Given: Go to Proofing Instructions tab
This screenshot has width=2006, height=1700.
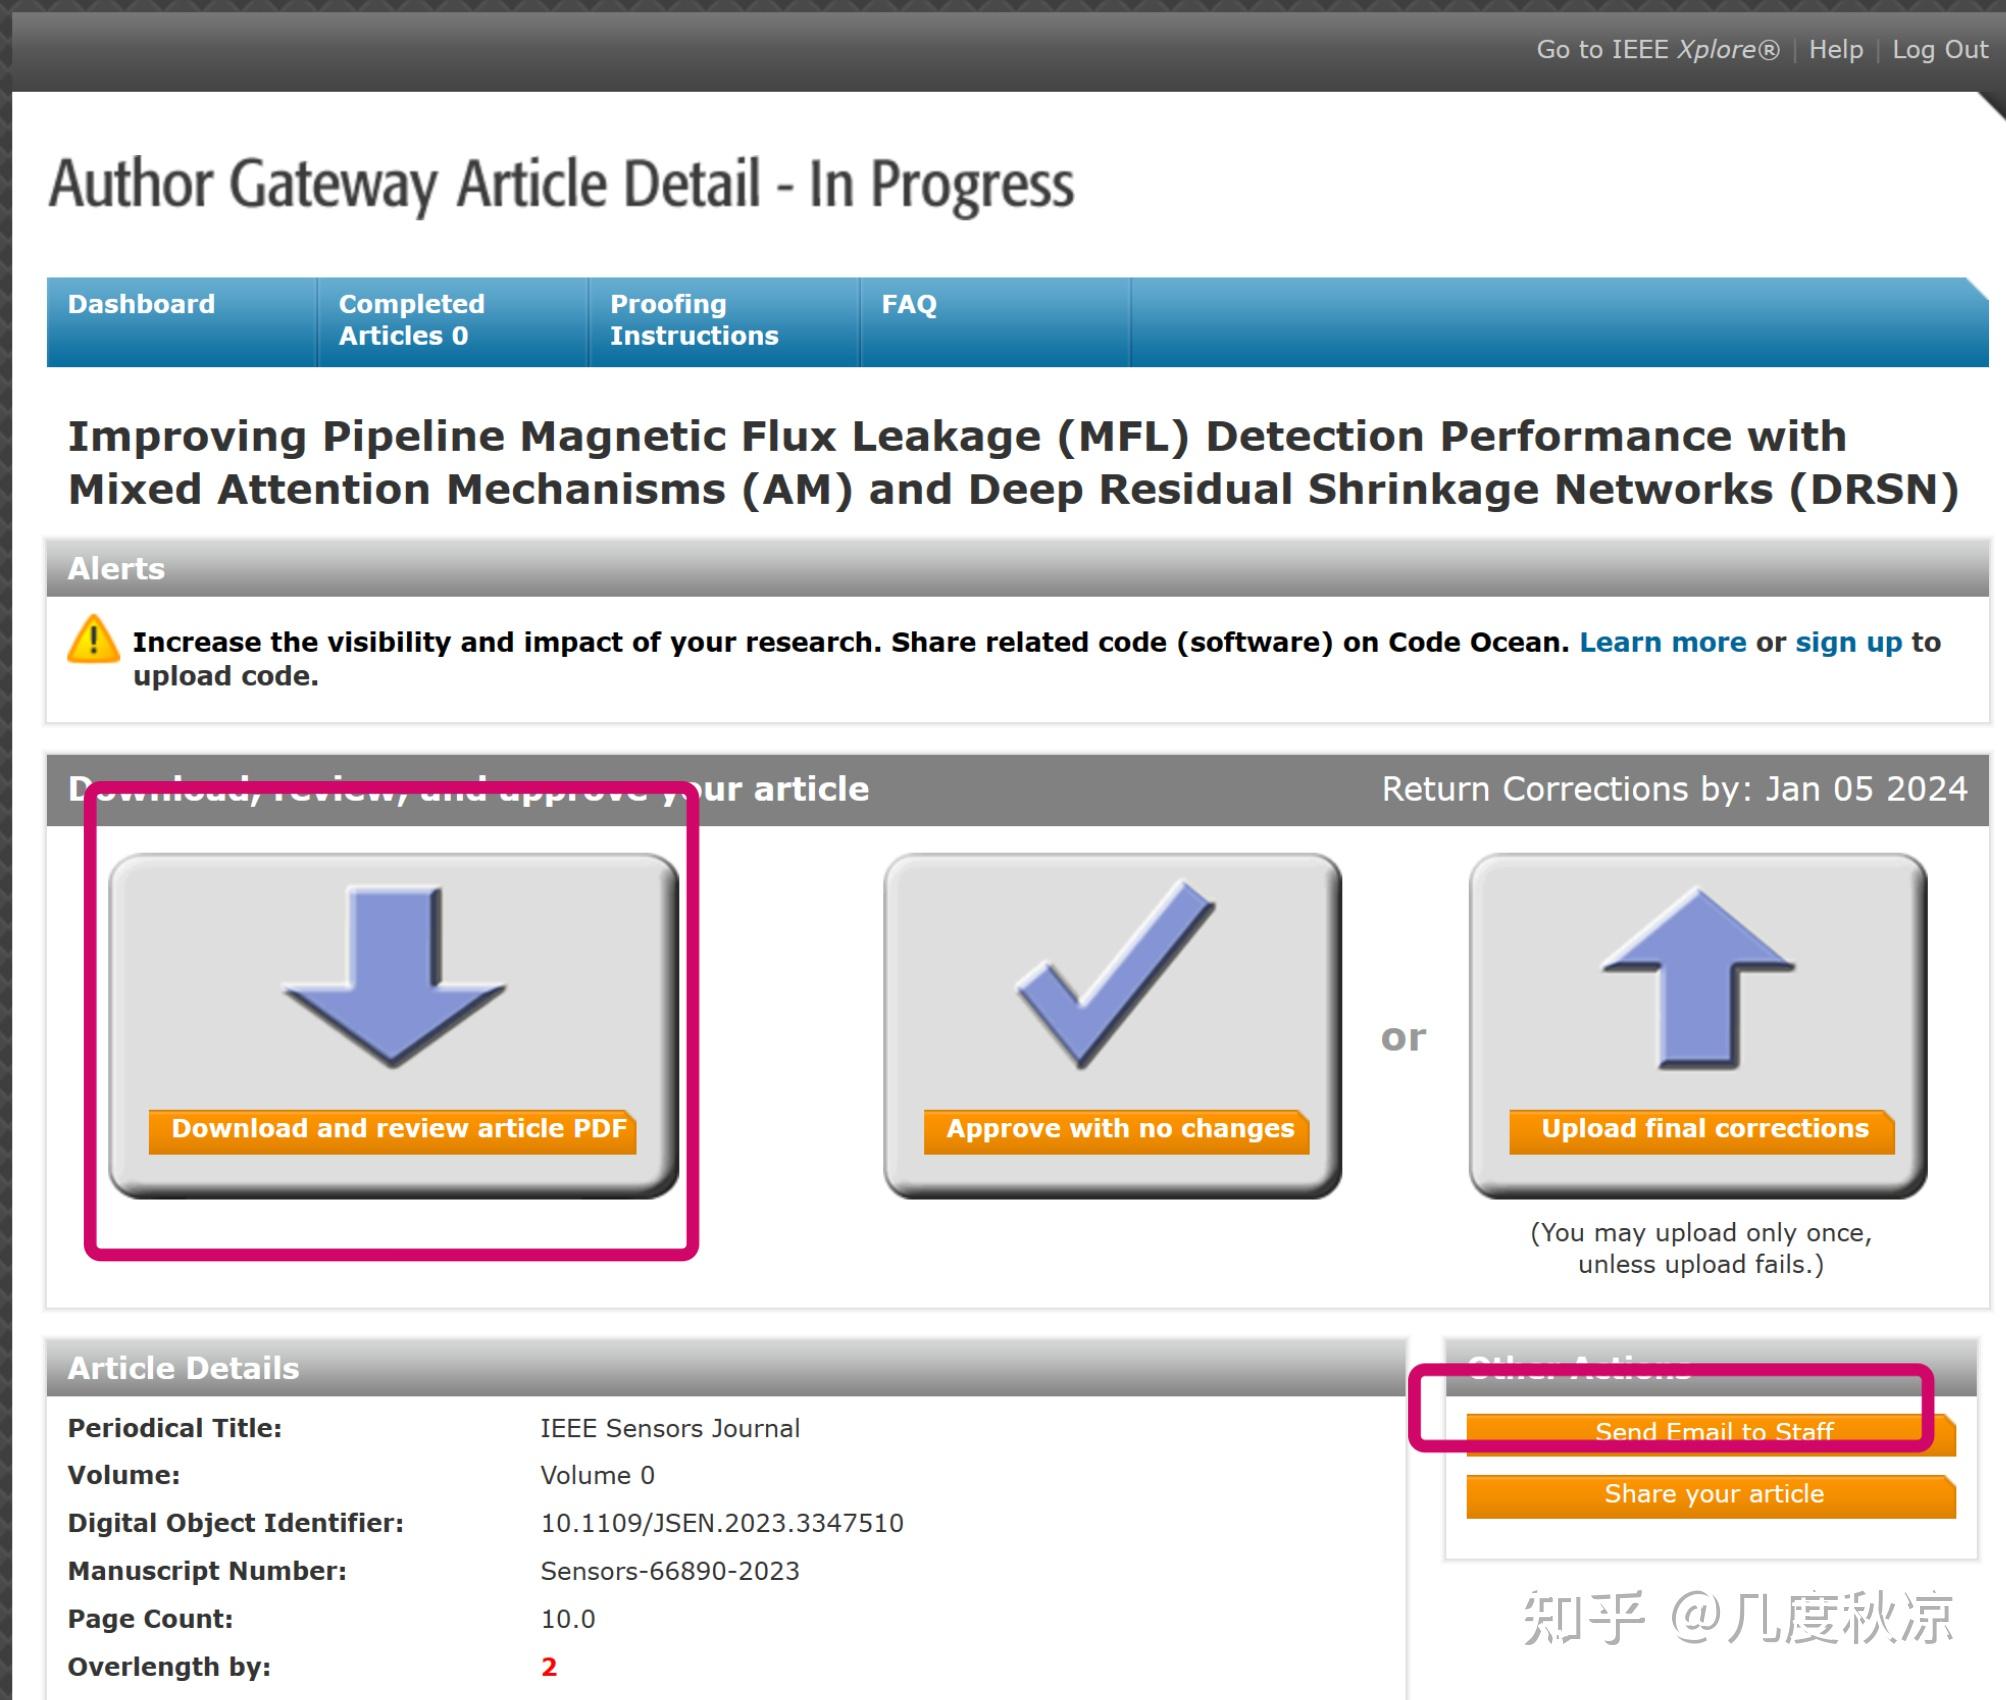Looking at the screenshot, I should (x=693, y=320).
